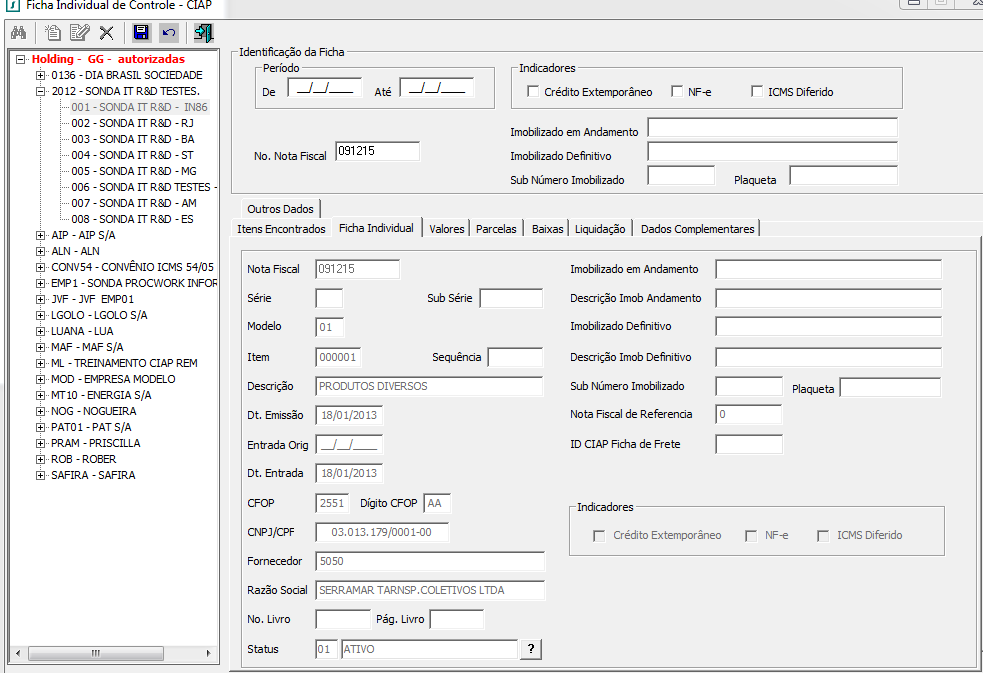Switch to the Valores tab
Image resolution: width=983 pixels, height=673 pixels.
[446, 229]
